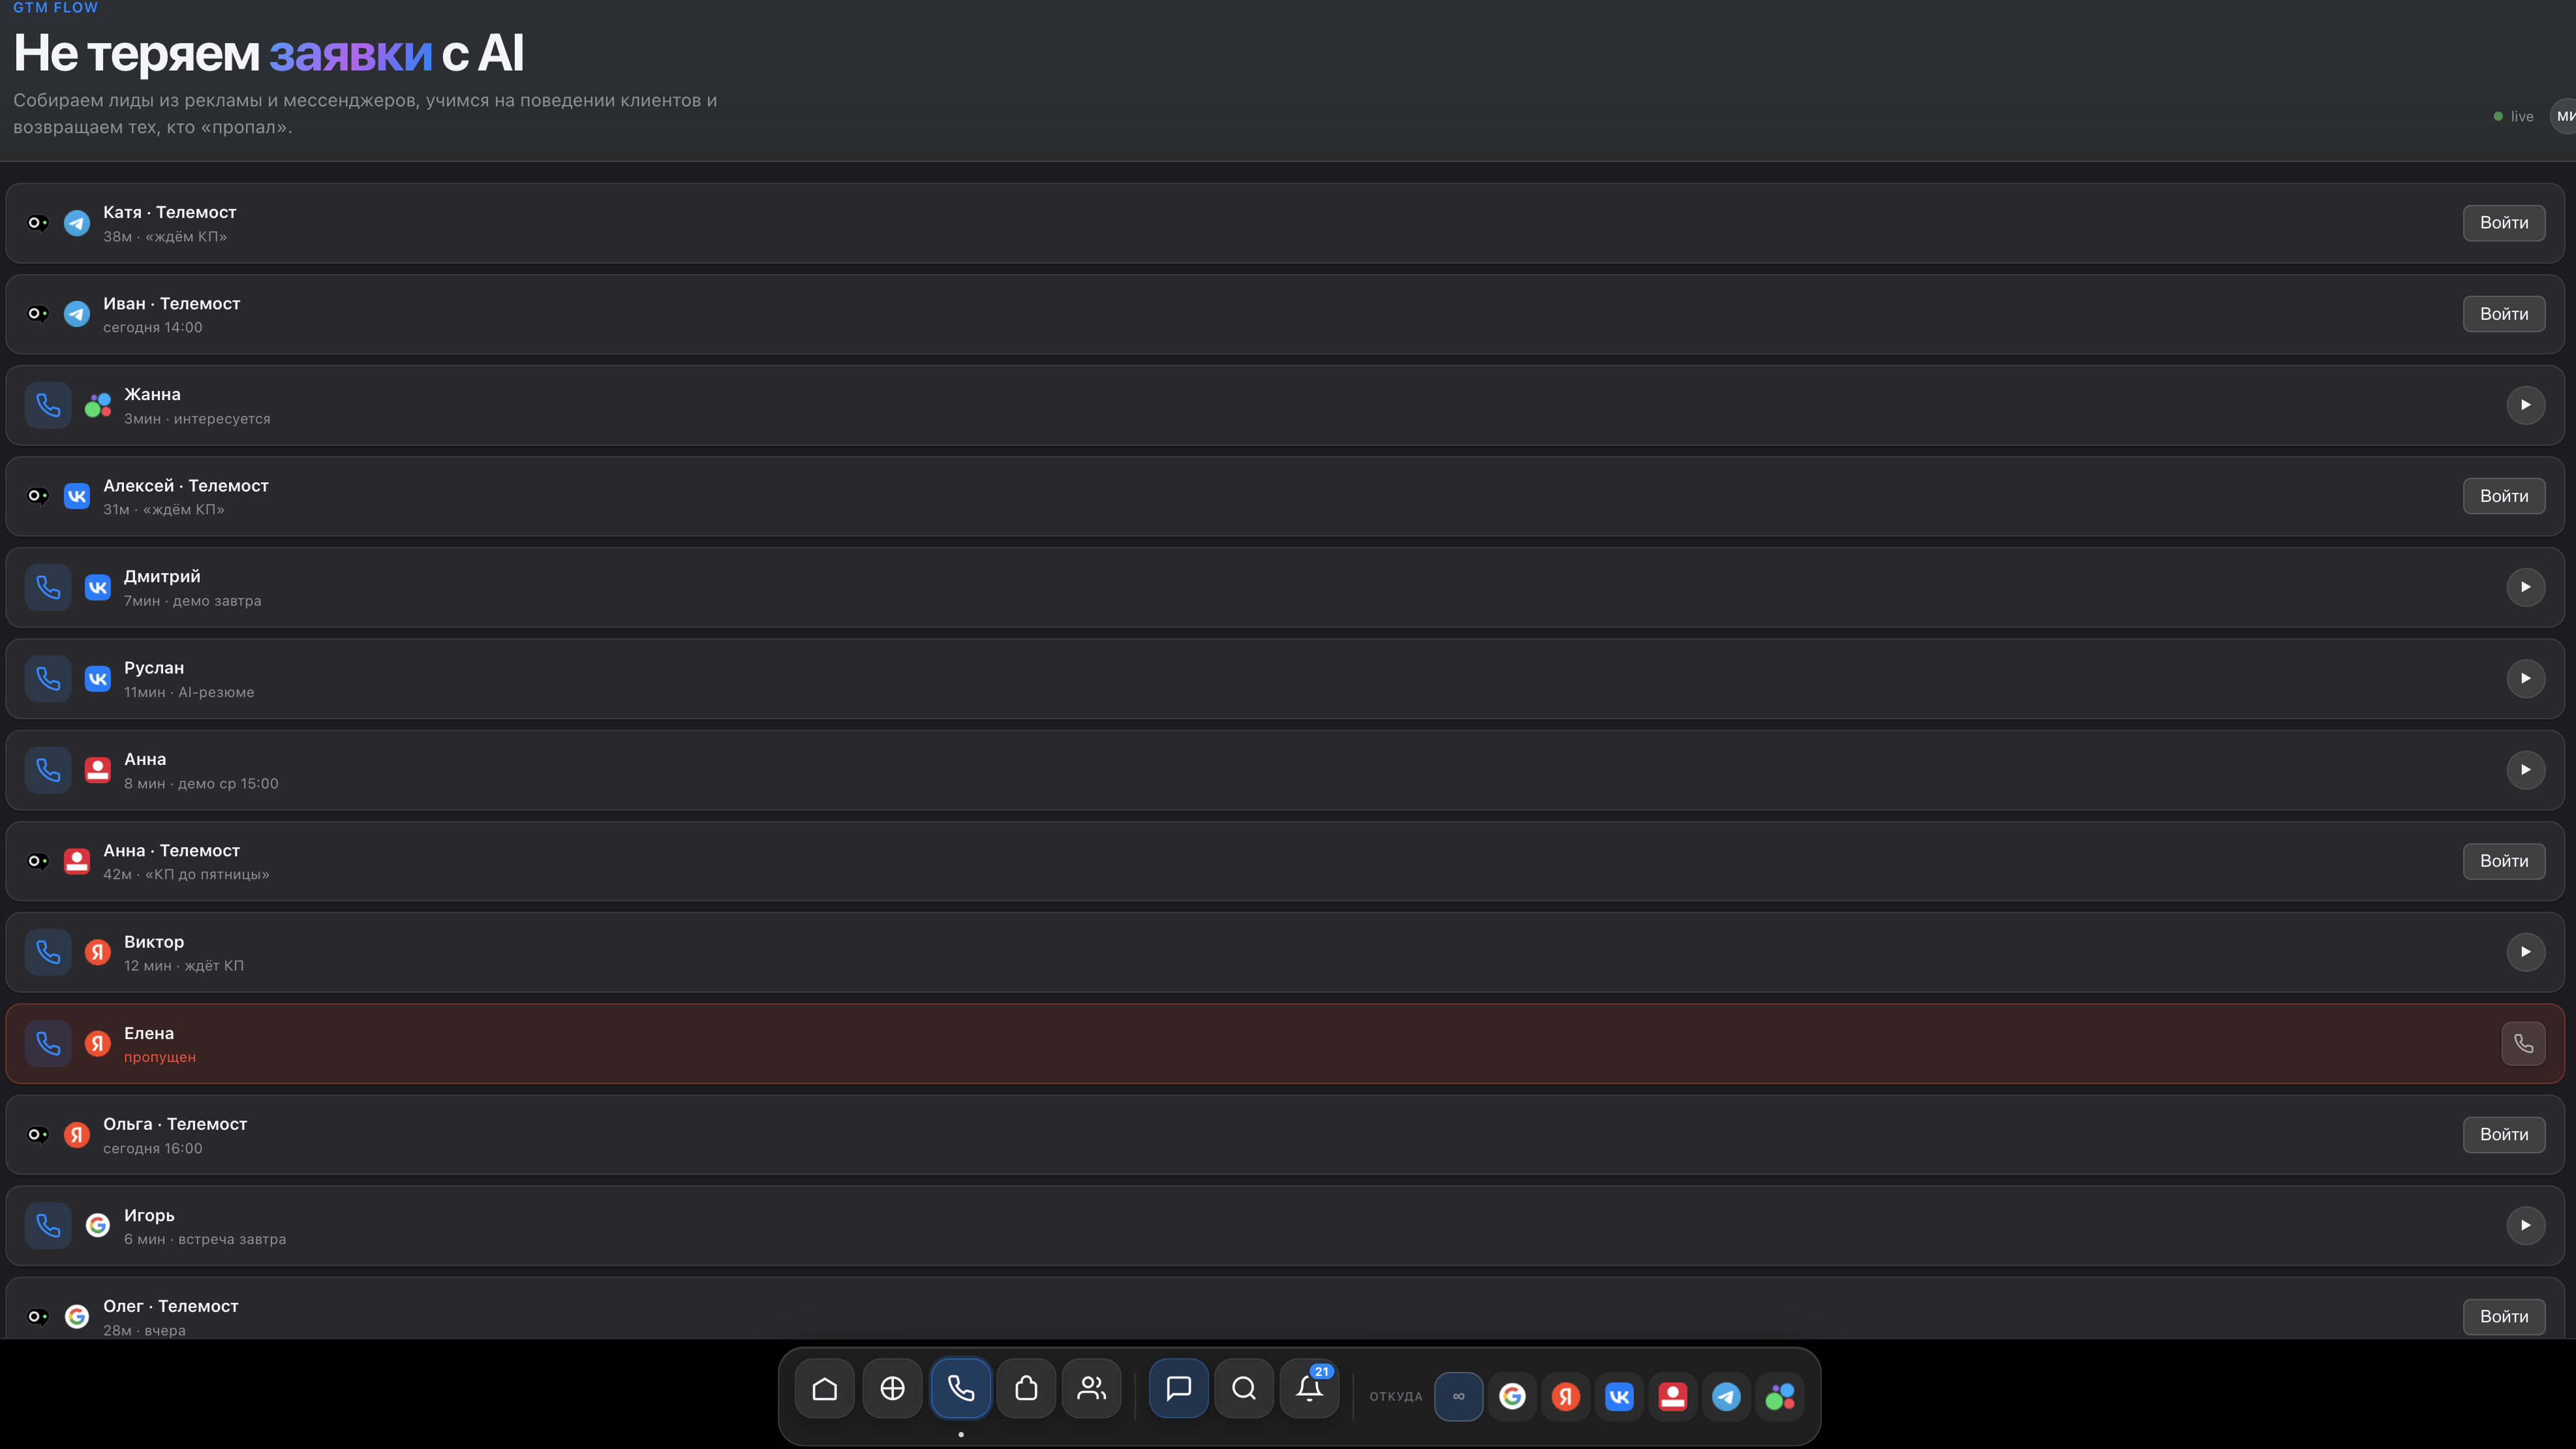
Task: Open the МИ user avatar
Action: click(x=2563, y=116)
